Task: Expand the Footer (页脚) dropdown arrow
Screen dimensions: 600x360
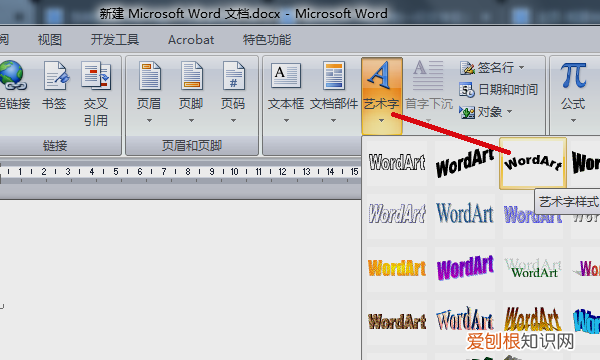Action: (x=191, y=121)
